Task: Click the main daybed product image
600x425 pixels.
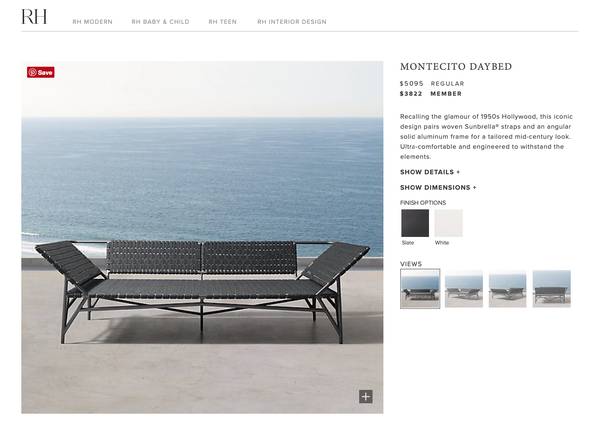Action: [x=202, y=237]
